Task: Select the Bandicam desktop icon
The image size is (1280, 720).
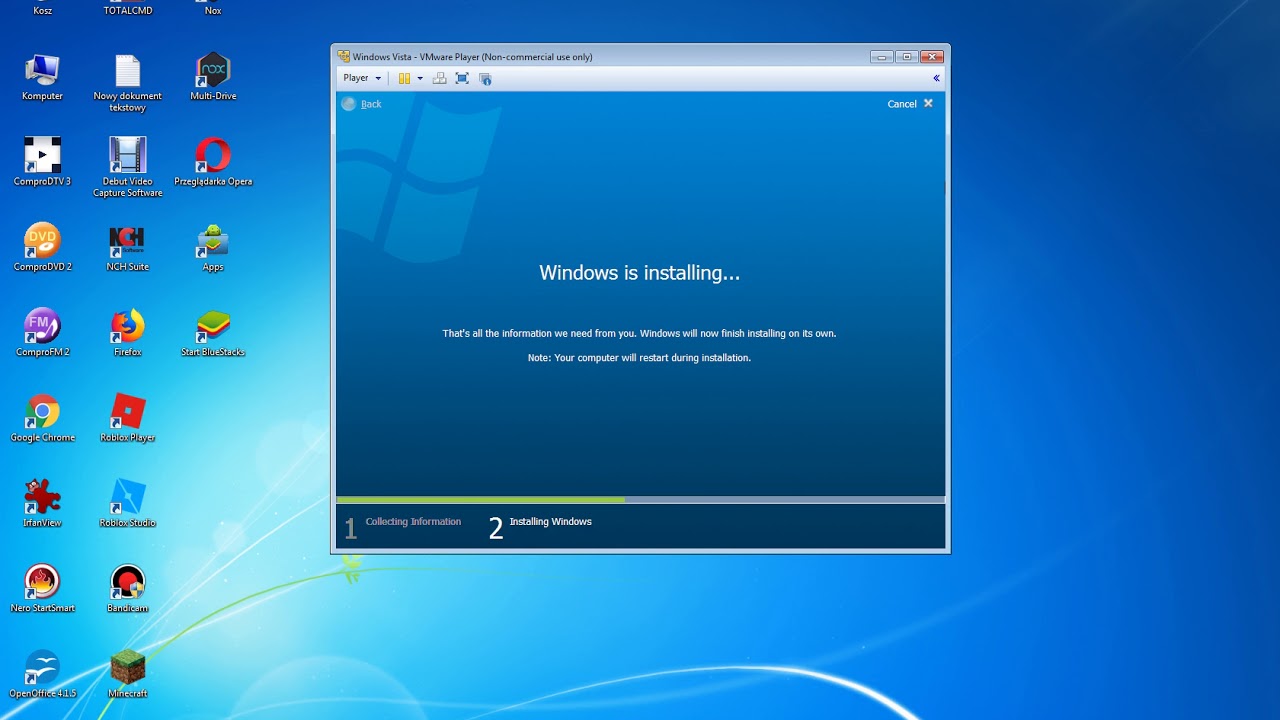Action: pyautogui.click(x=128, y=589)
